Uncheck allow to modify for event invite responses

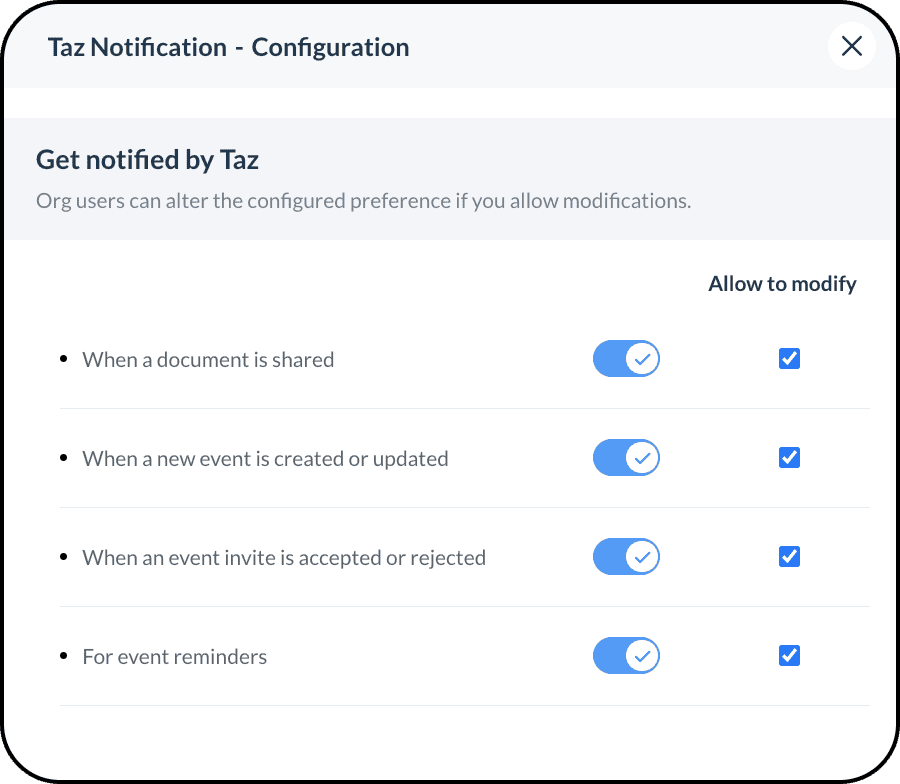pos(789,556)
